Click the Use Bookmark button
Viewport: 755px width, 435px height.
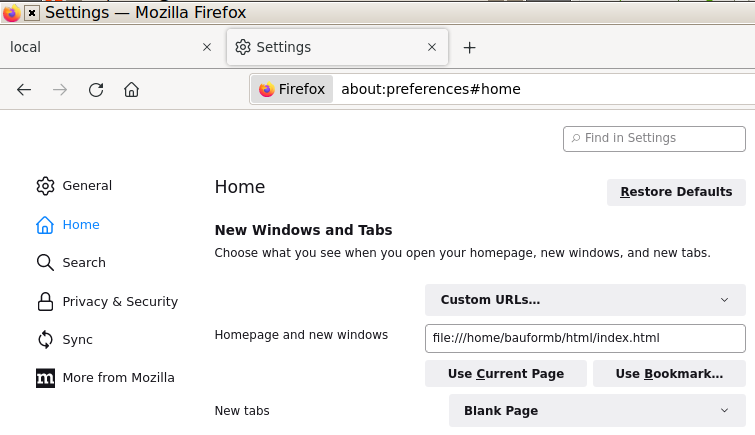click(x=669, y=374)
